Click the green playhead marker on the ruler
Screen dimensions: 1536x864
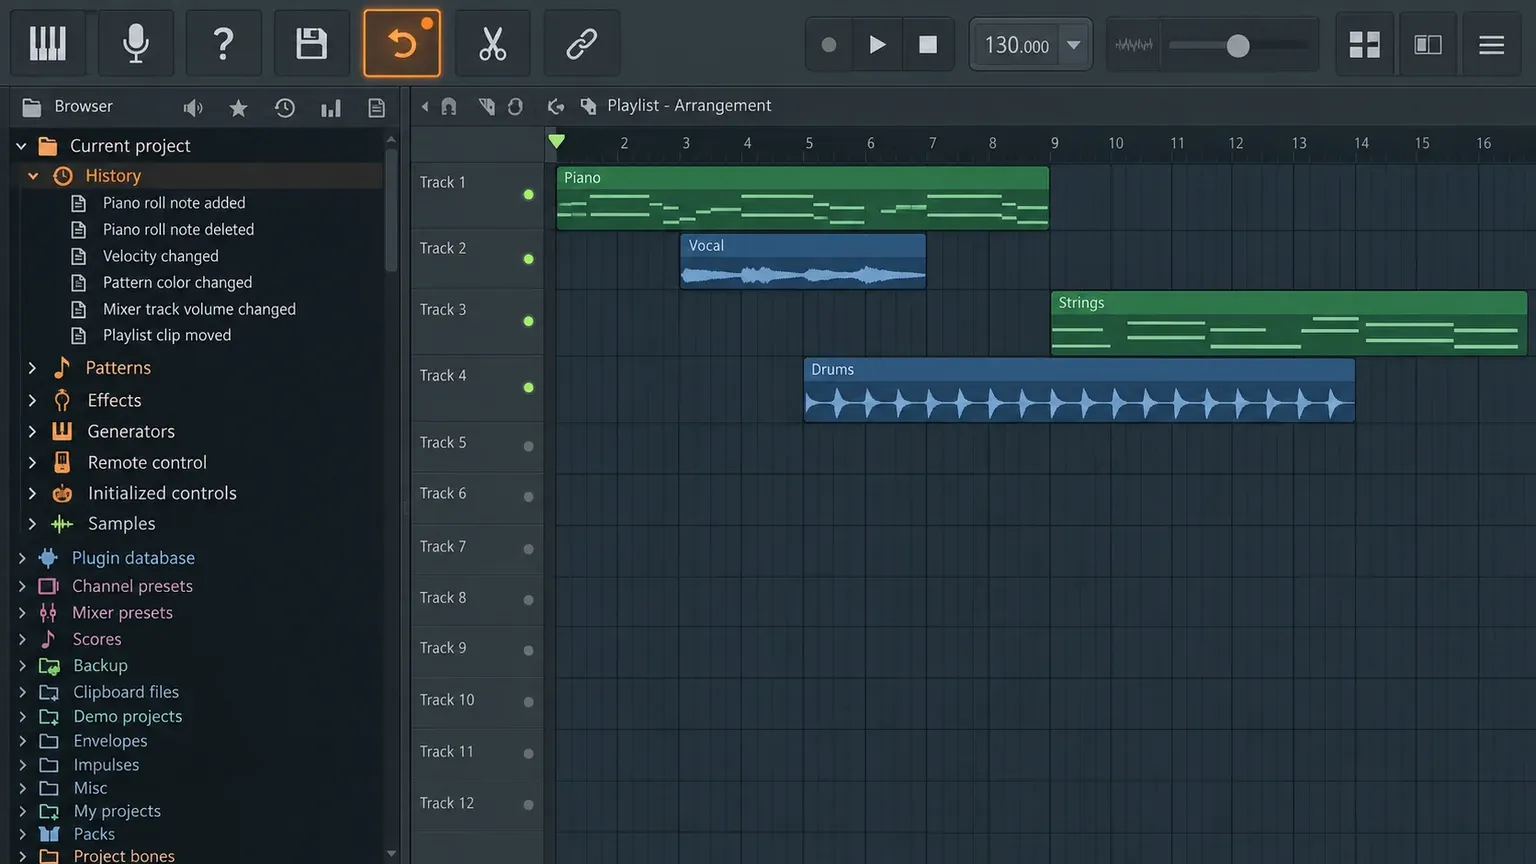557,142
